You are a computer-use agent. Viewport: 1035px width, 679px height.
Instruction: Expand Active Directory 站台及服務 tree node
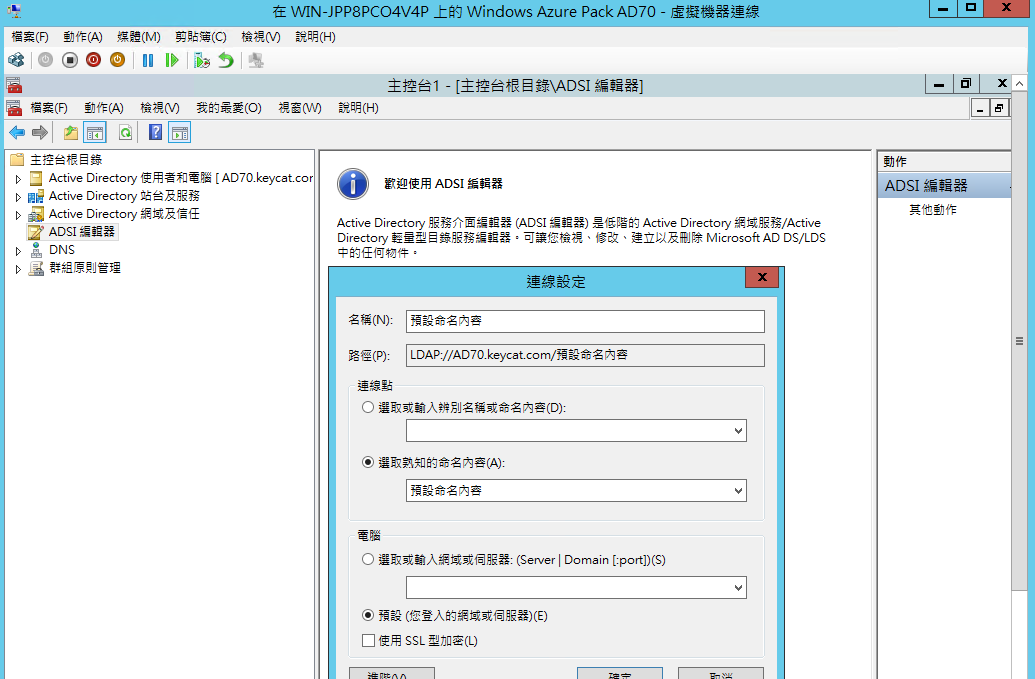pos(18,197)
